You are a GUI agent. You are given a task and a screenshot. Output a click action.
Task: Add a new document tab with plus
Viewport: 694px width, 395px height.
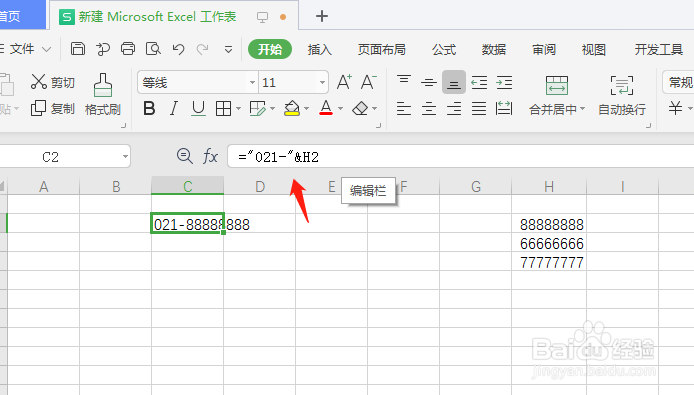322,16
